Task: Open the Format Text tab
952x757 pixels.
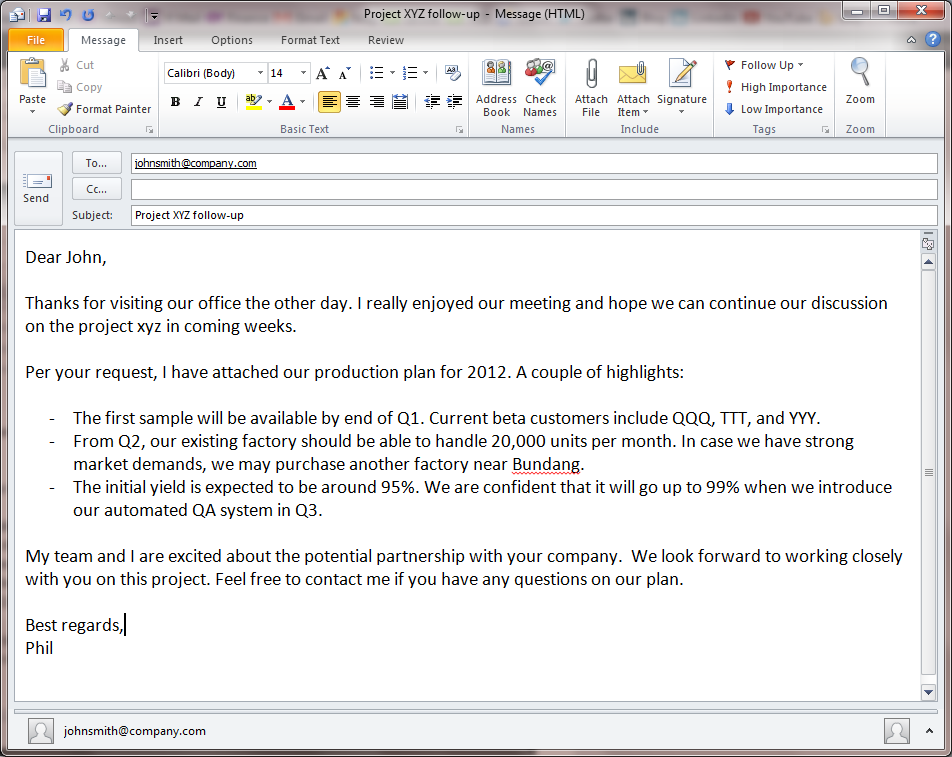Action: tap(310, 40)
